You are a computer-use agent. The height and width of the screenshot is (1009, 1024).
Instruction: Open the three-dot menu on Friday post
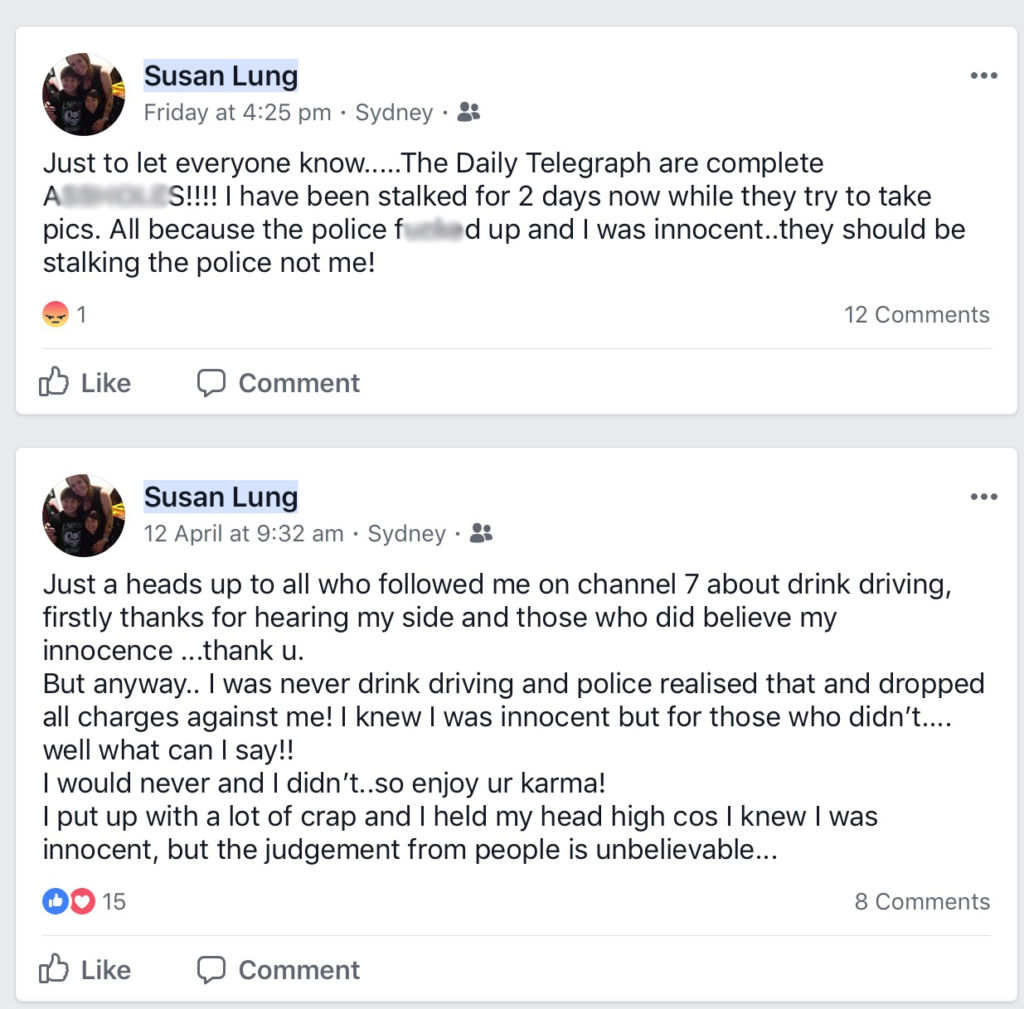pos(984,76)
